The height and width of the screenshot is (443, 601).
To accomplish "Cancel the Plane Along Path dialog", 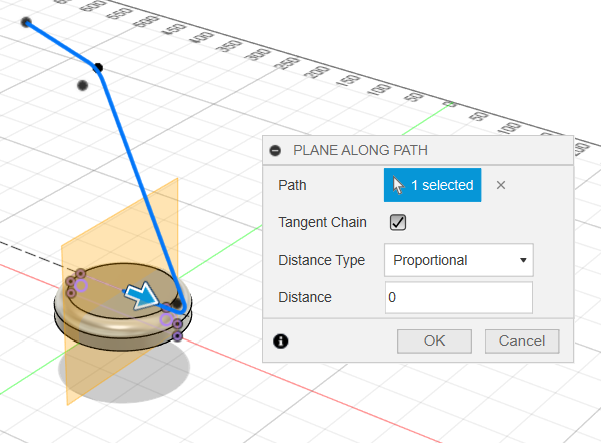I will 522,341.
